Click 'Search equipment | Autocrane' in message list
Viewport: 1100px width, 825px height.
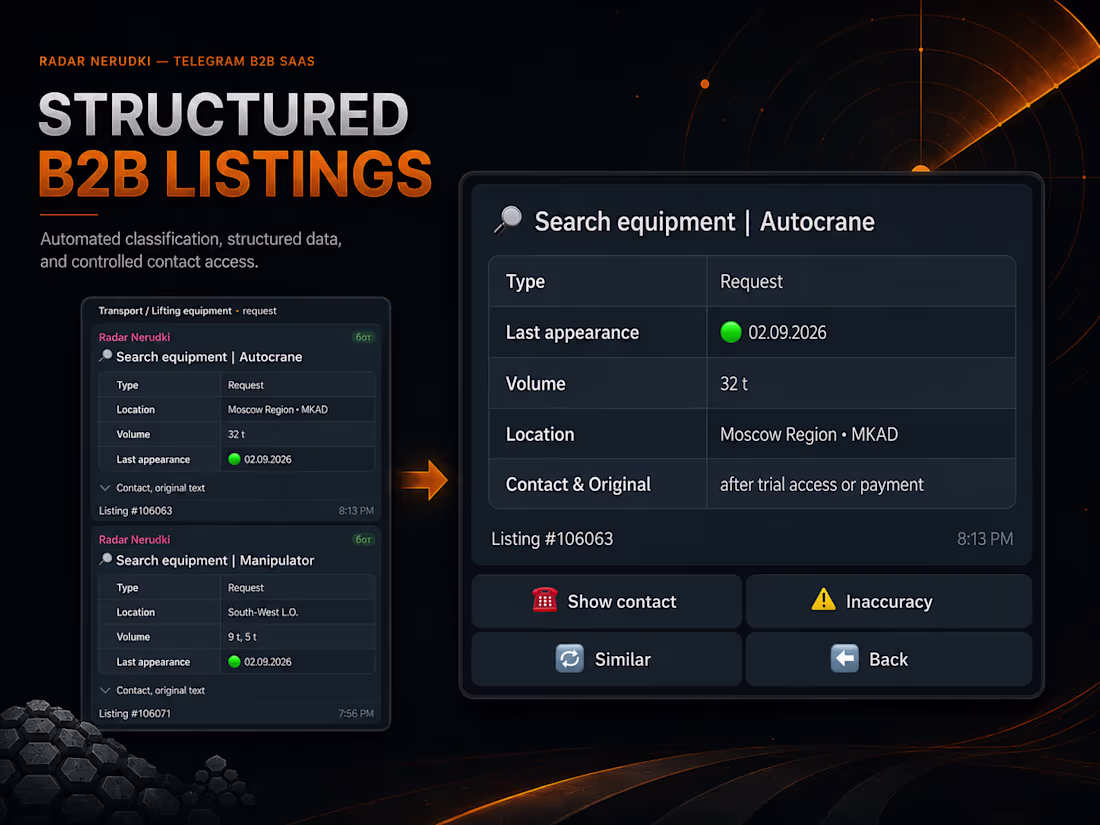click(209, 356)
